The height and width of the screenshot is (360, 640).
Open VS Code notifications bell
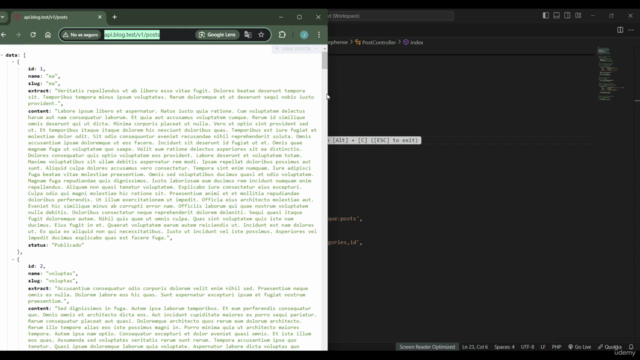[x=631, y=347]
